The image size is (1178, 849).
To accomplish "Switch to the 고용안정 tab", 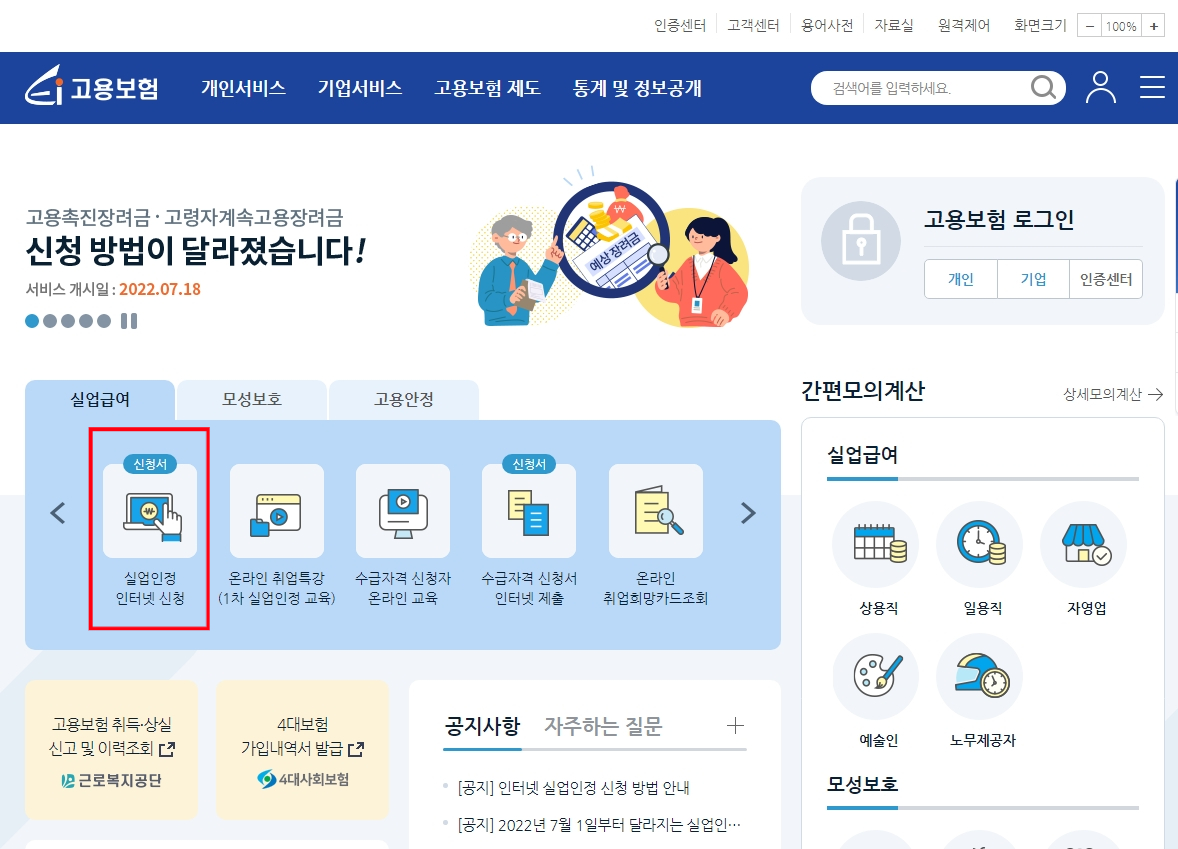I will [x=404, y=400].
